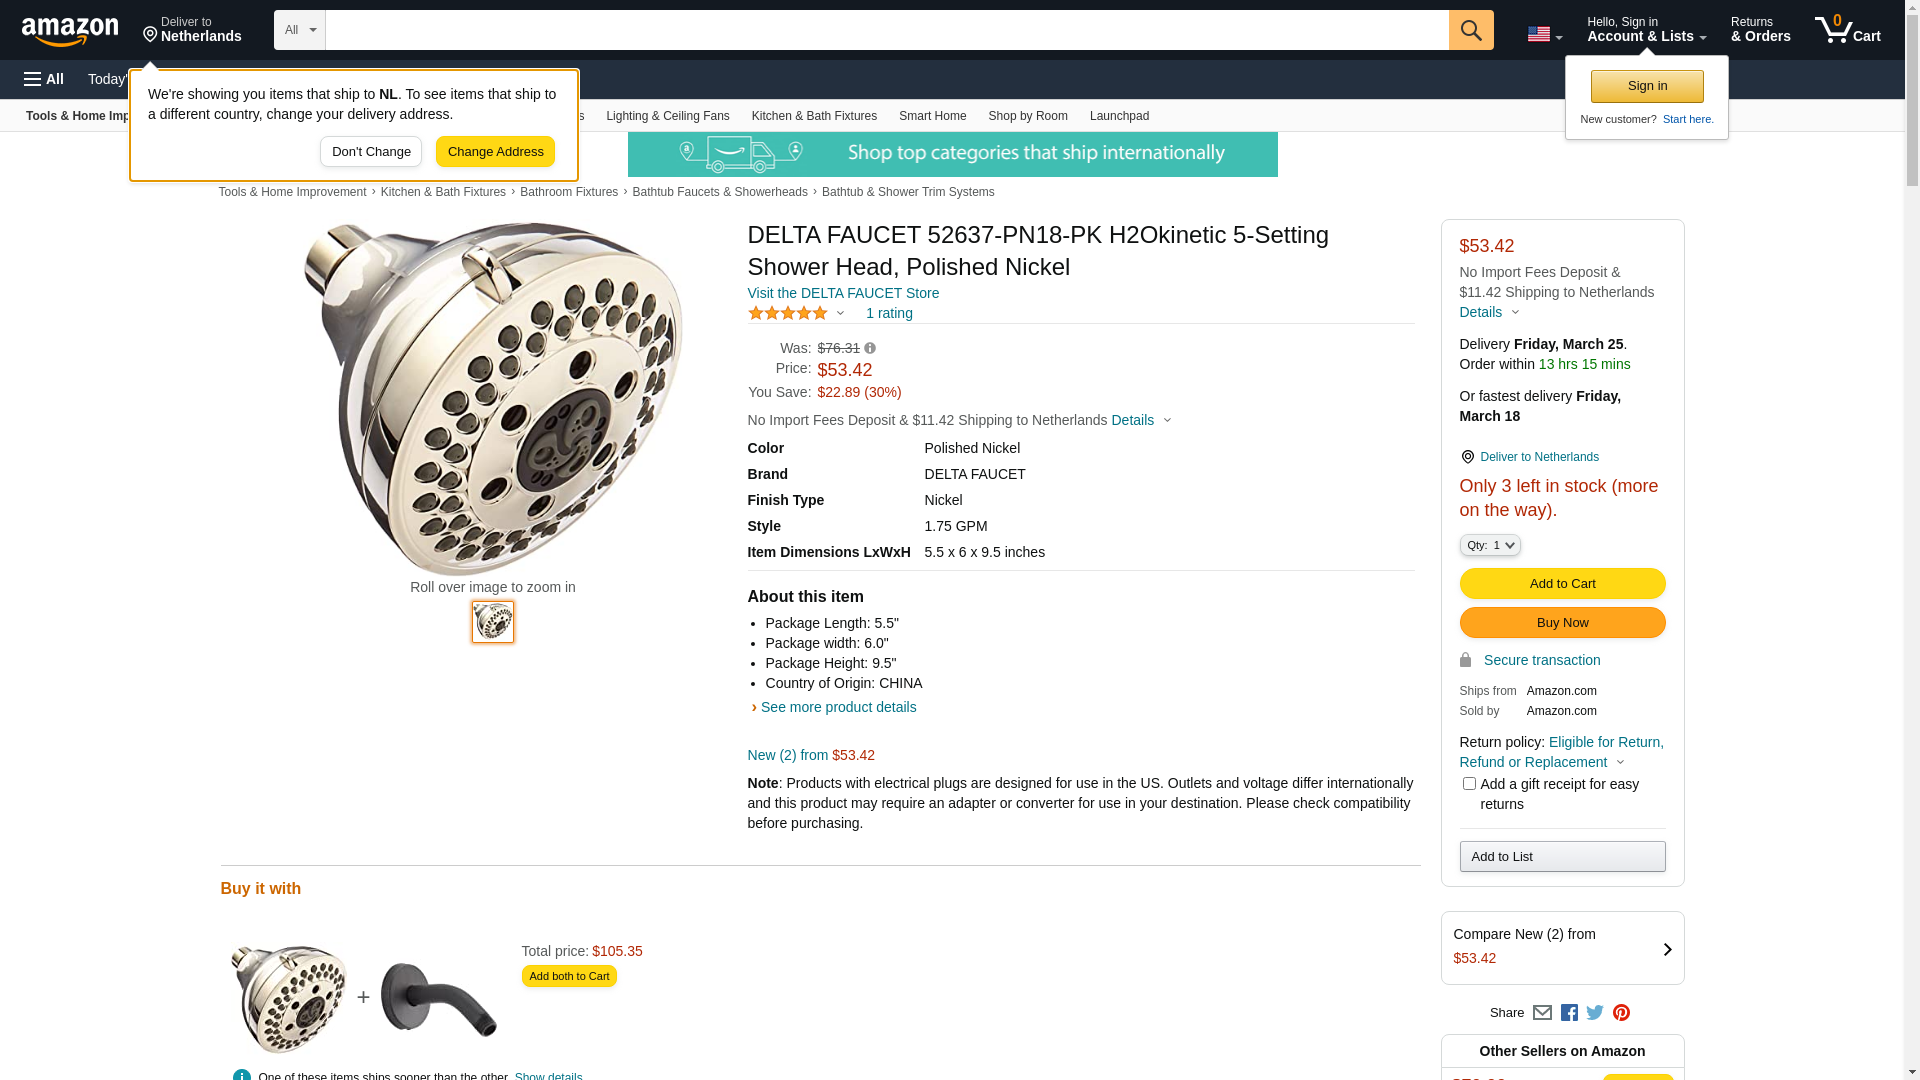Open Smart Home category tab
The image size is (1920, 1080).
932,116
